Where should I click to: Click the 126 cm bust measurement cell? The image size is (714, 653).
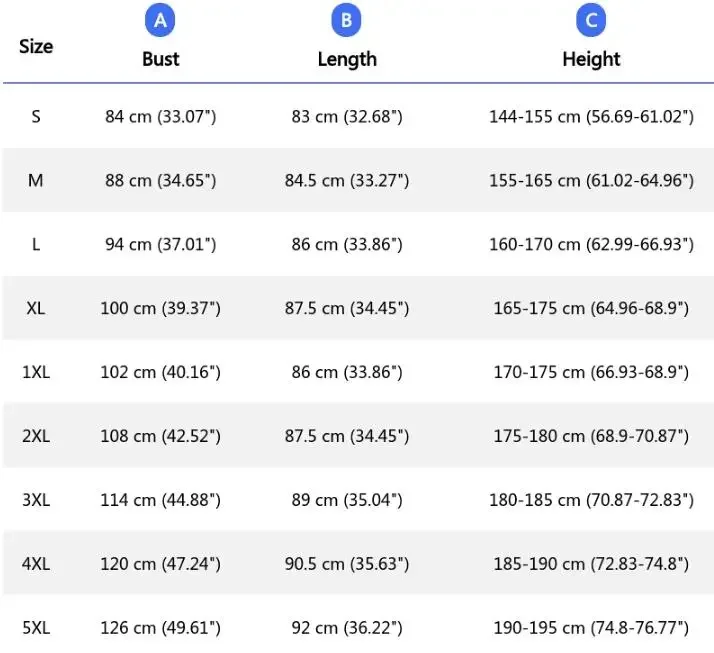[x=160, y=628]
